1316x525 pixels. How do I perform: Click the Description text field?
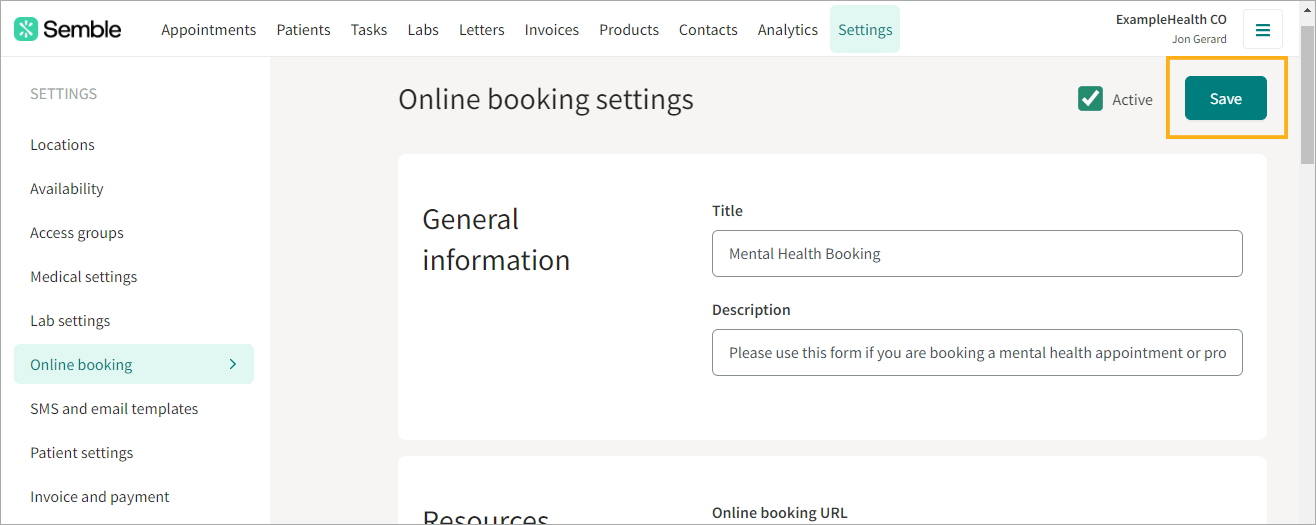coord(977,353)
